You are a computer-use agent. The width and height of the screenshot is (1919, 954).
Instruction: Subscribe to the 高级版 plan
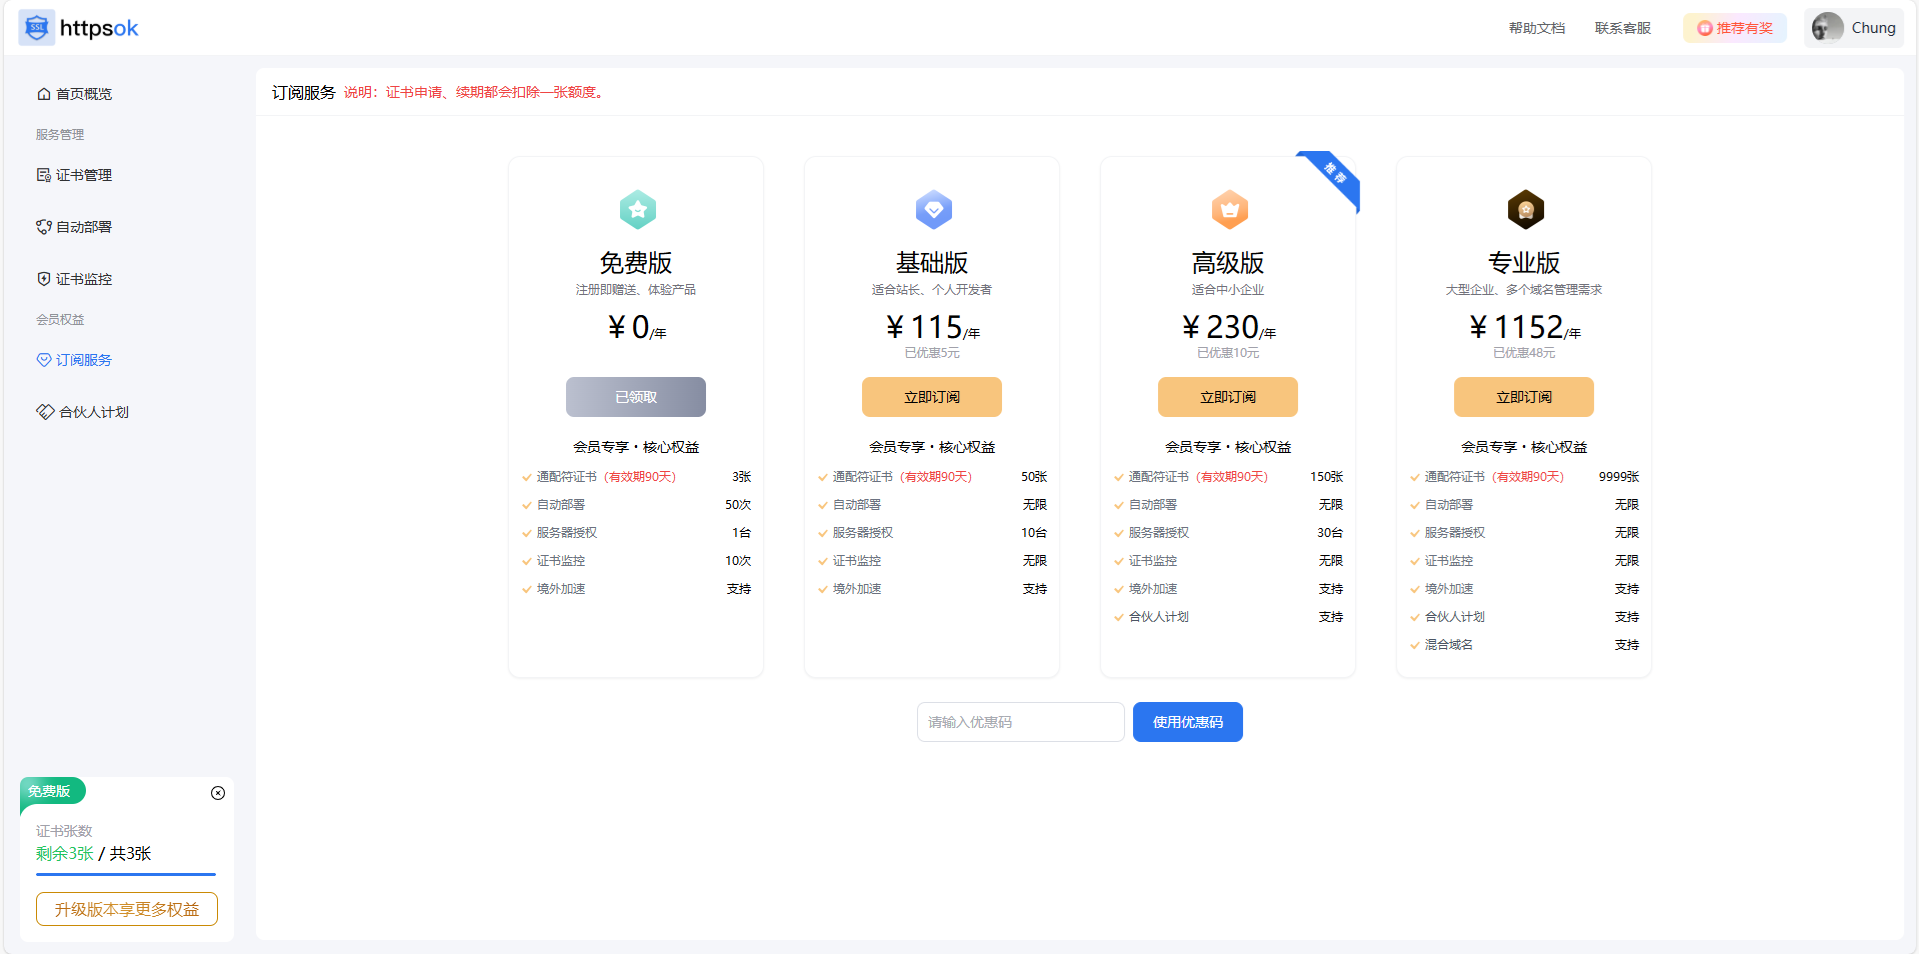[1227, 397]
